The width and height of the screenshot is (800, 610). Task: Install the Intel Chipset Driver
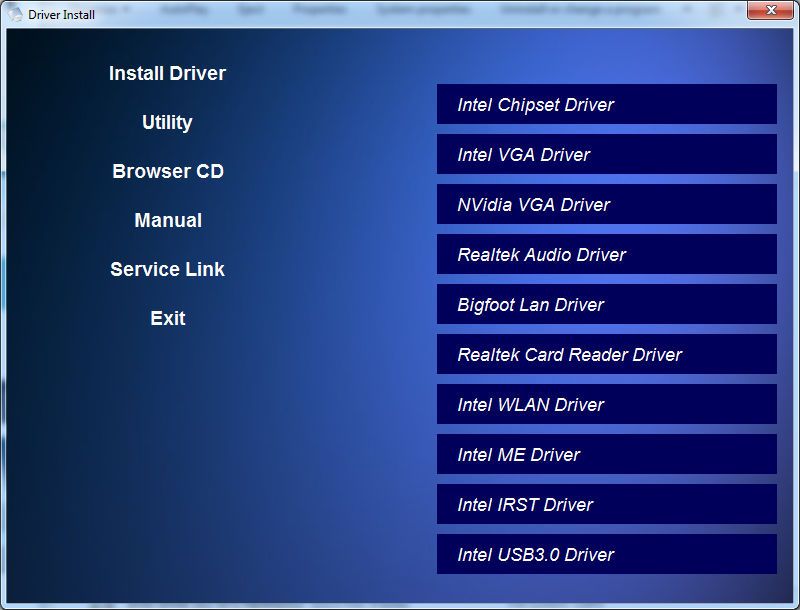[606, 104]
